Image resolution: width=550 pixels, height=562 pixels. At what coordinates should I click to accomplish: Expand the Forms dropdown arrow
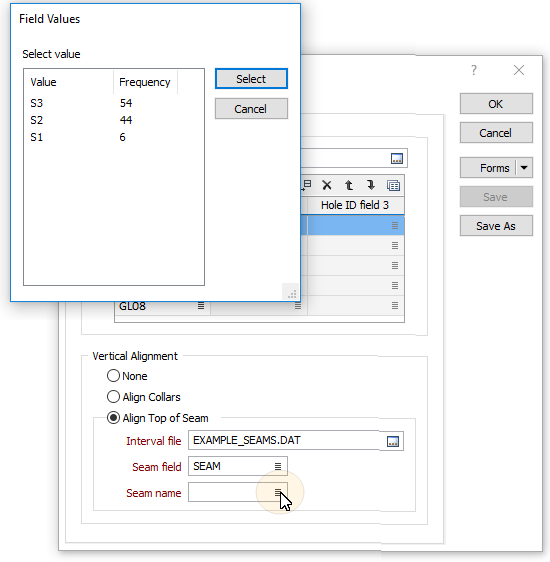524,167
